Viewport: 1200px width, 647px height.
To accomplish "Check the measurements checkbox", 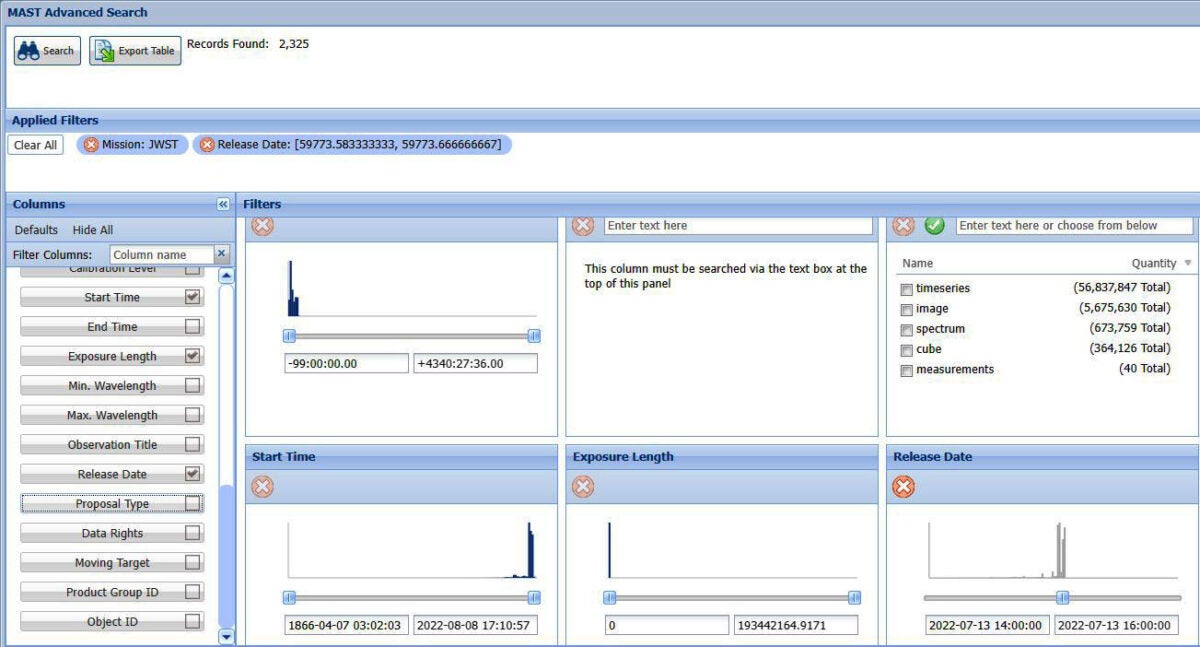I will (906, 370).
